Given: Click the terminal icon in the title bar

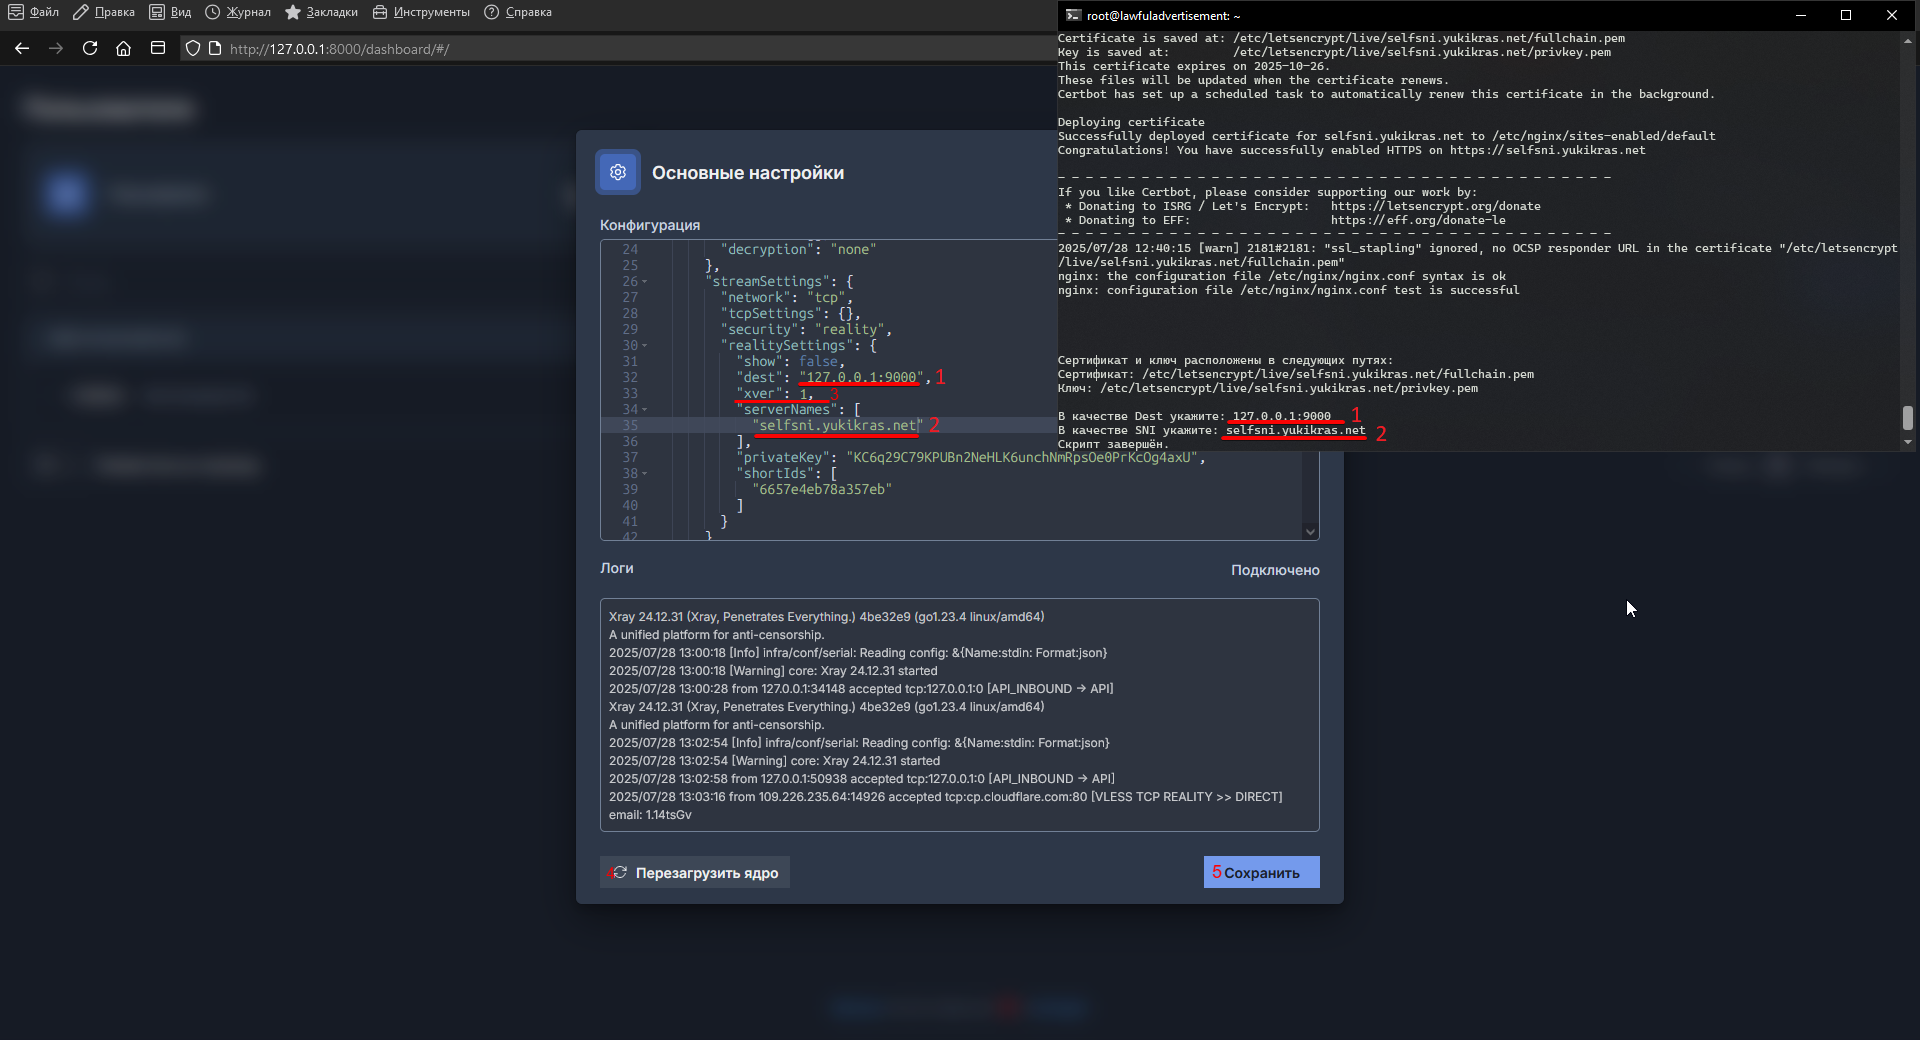Looking at the screenshot, I should (x=1073, y=15).
